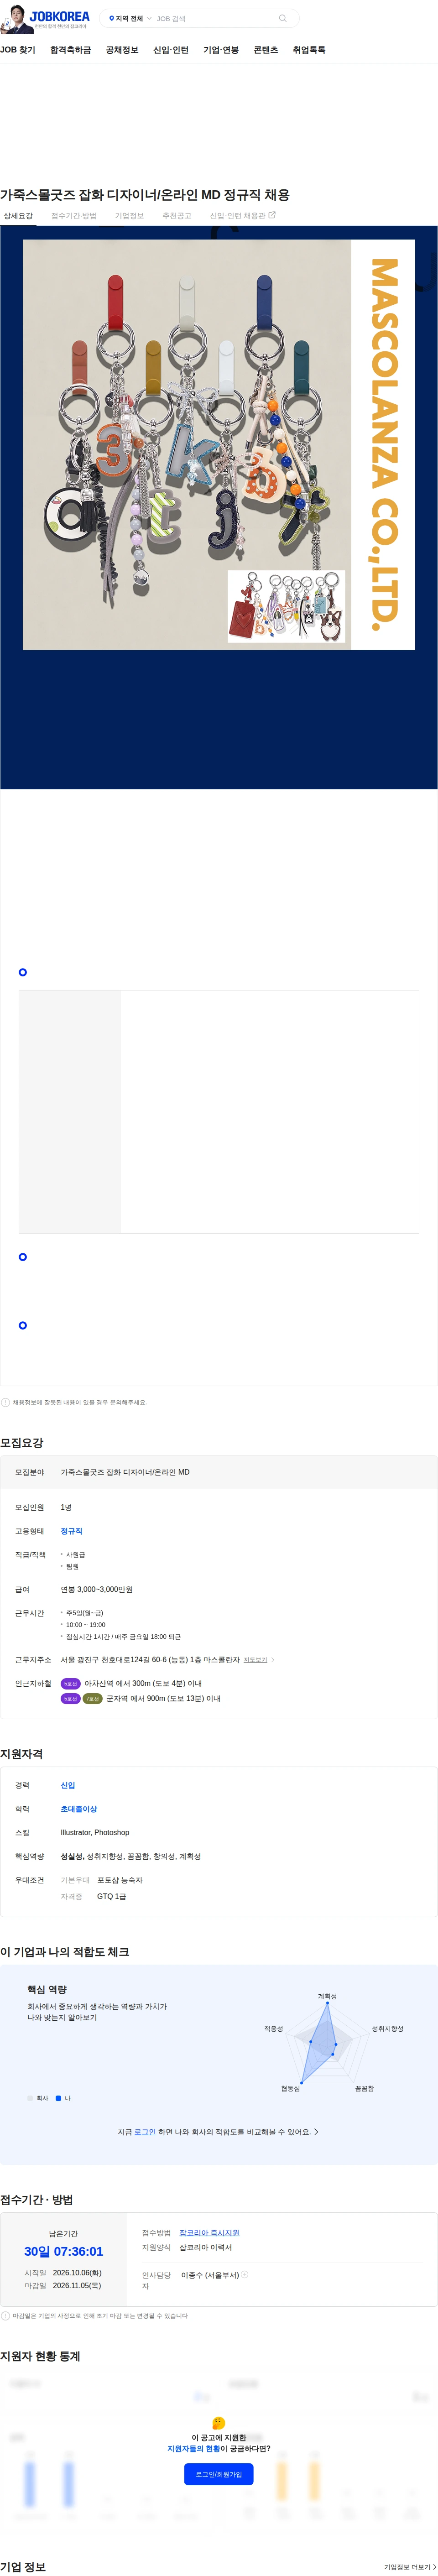This screenshot has height=2576, width=438.
Task: Click the 잡코리아 즉시지원 link
Action: pos(209,2233)
